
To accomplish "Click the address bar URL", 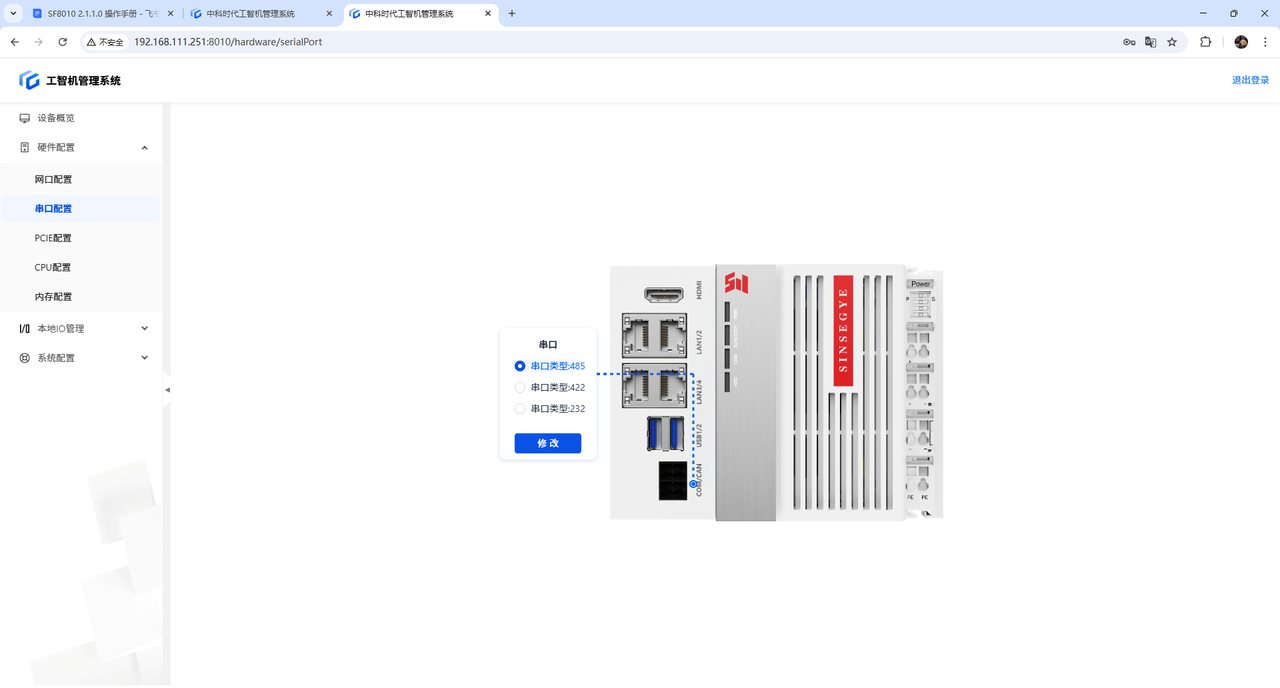I will point(228,42).
